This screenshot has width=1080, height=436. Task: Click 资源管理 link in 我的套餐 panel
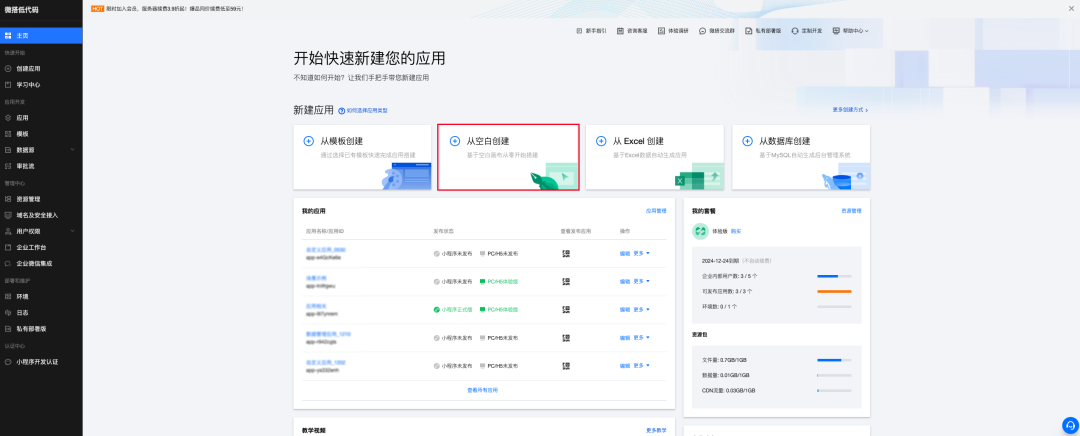tap(851, 211)
